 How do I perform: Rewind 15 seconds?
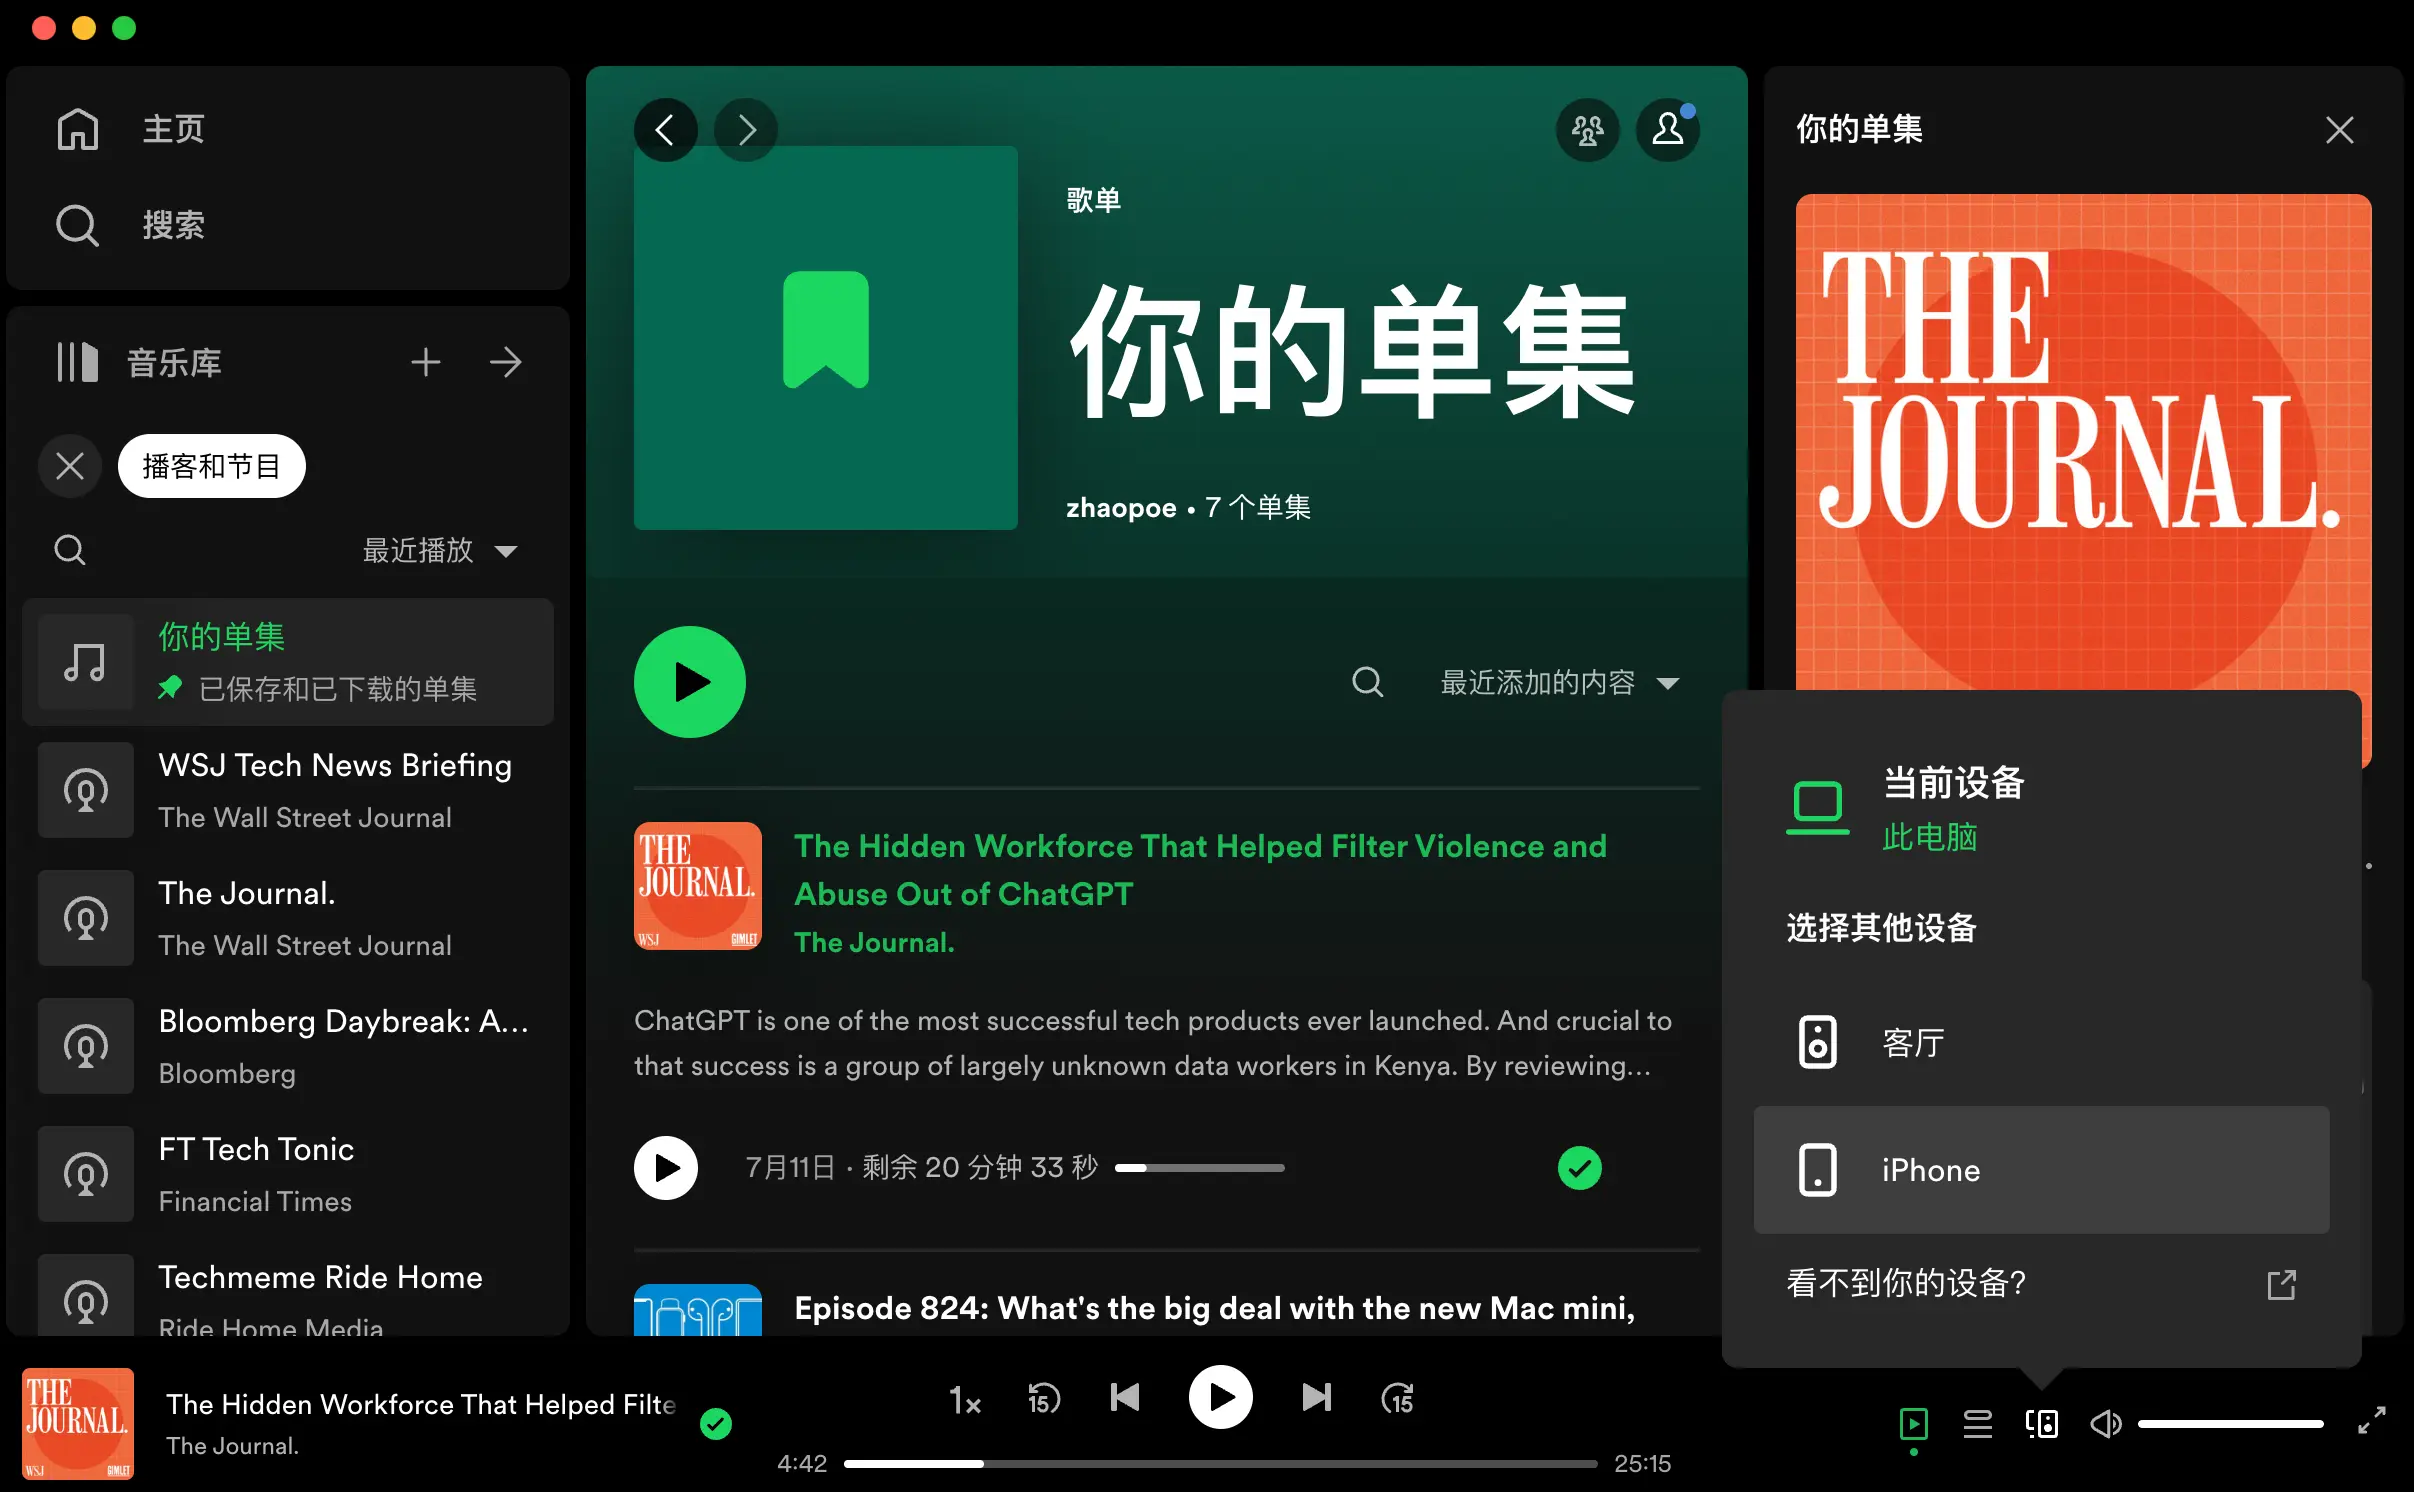(1044, 1398)
